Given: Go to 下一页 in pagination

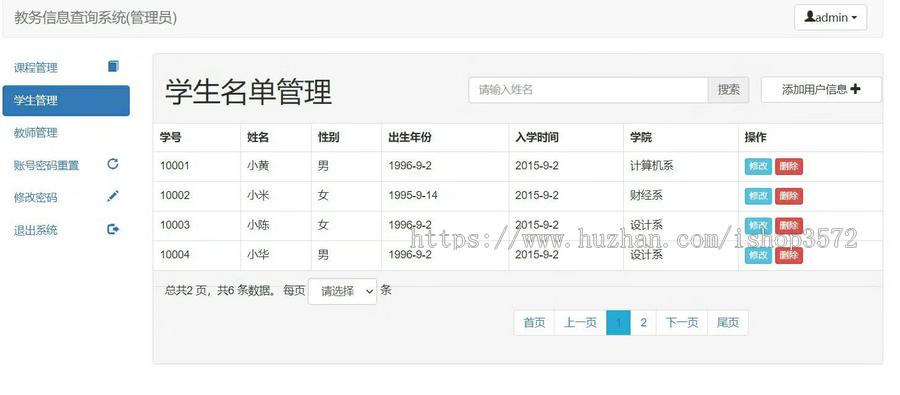Looking at the screenshot, I should (x=682, y=323).
